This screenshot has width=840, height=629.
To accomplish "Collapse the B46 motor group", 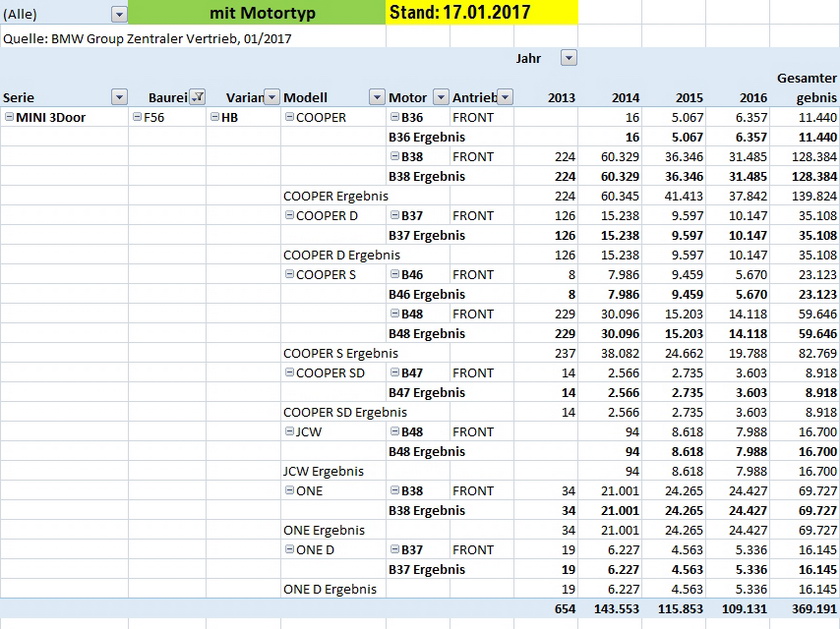I will [x=395, y=274].
